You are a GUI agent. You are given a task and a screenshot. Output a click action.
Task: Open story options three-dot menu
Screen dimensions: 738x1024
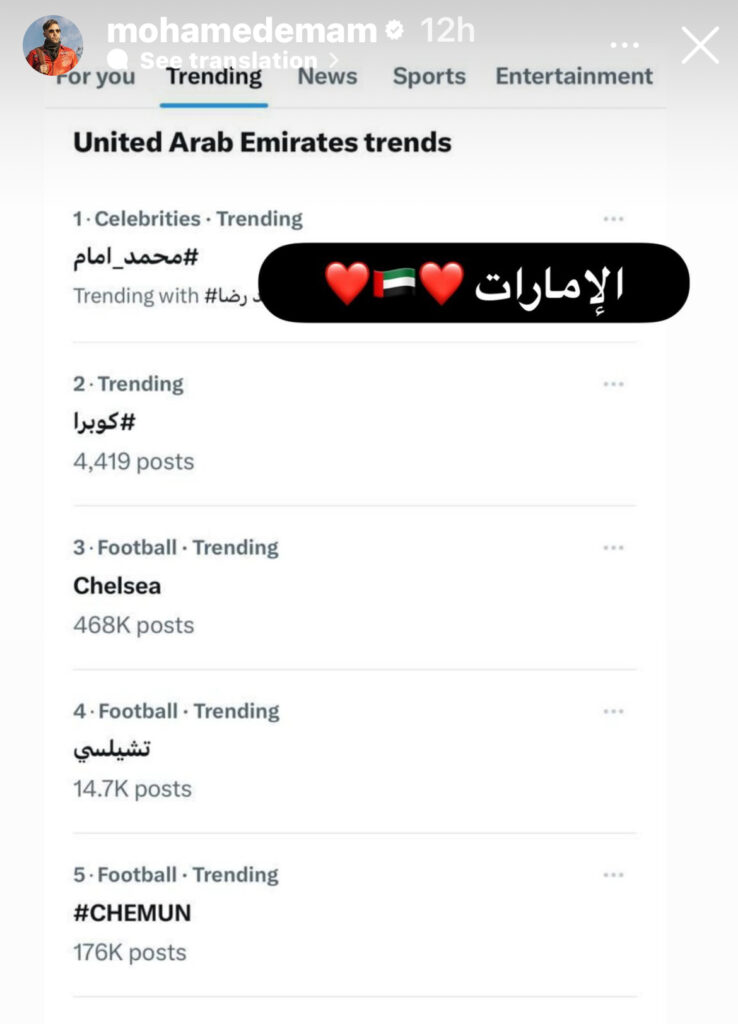point(624,45)
